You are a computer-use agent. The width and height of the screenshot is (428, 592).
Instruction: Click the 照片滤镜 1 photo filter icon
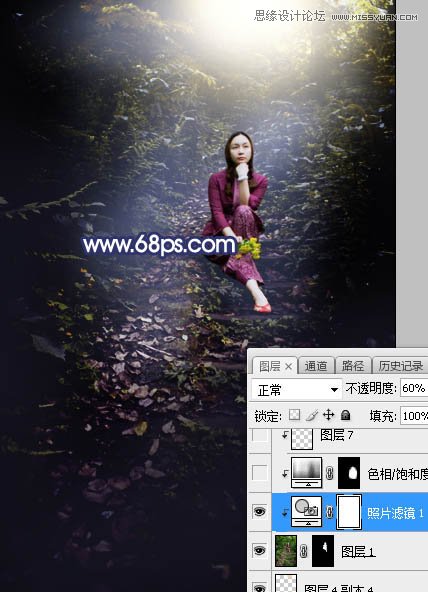point(306,512)
